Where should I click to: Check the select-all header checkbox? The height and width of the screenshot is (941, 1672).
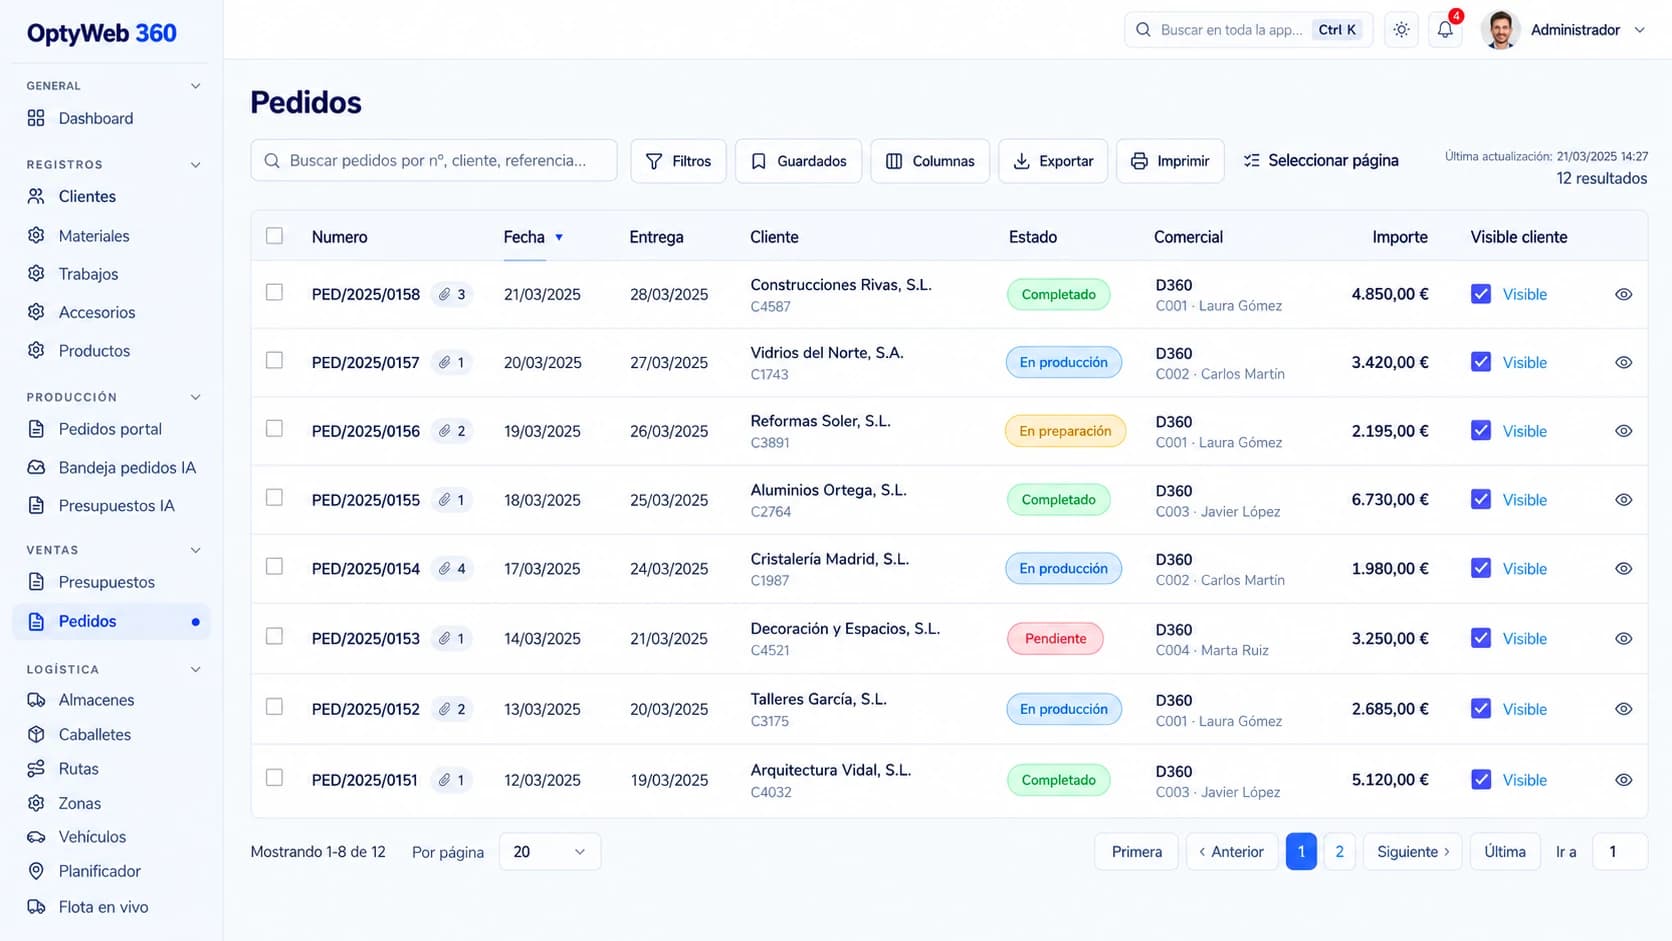tap(274, 236)
